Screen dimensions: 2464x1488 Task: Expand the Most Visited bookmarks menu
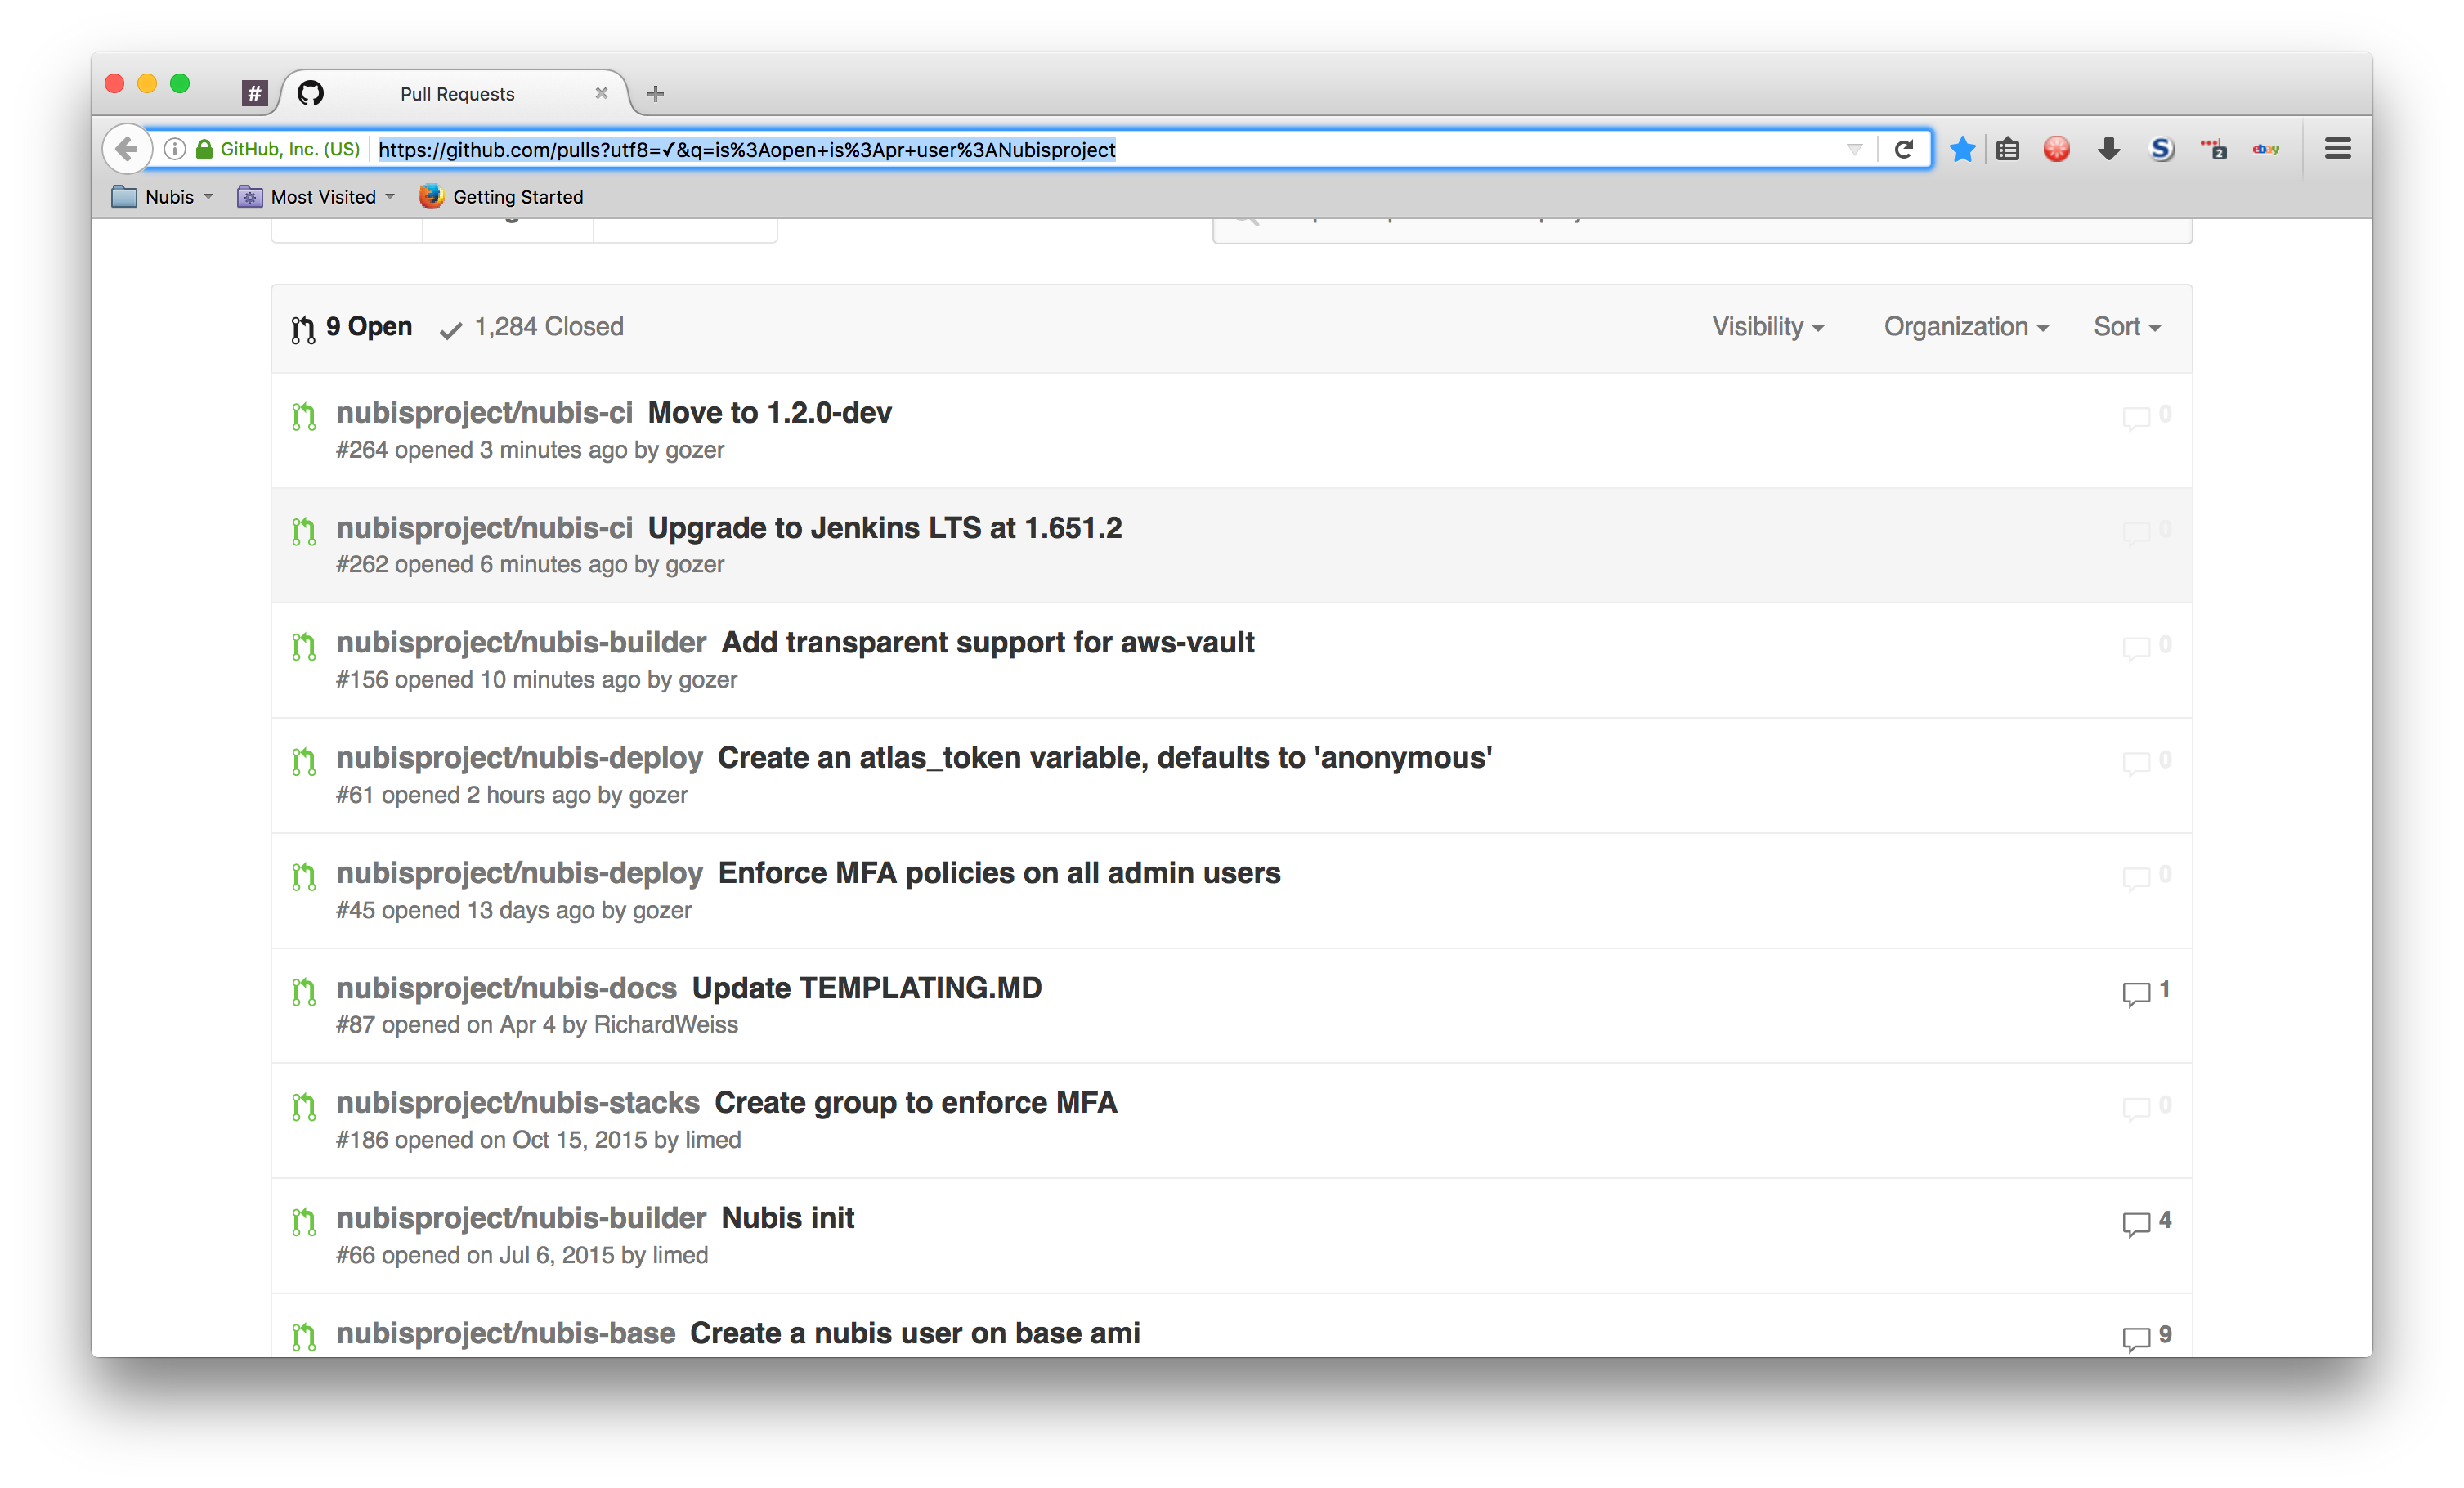click(315, 196)
